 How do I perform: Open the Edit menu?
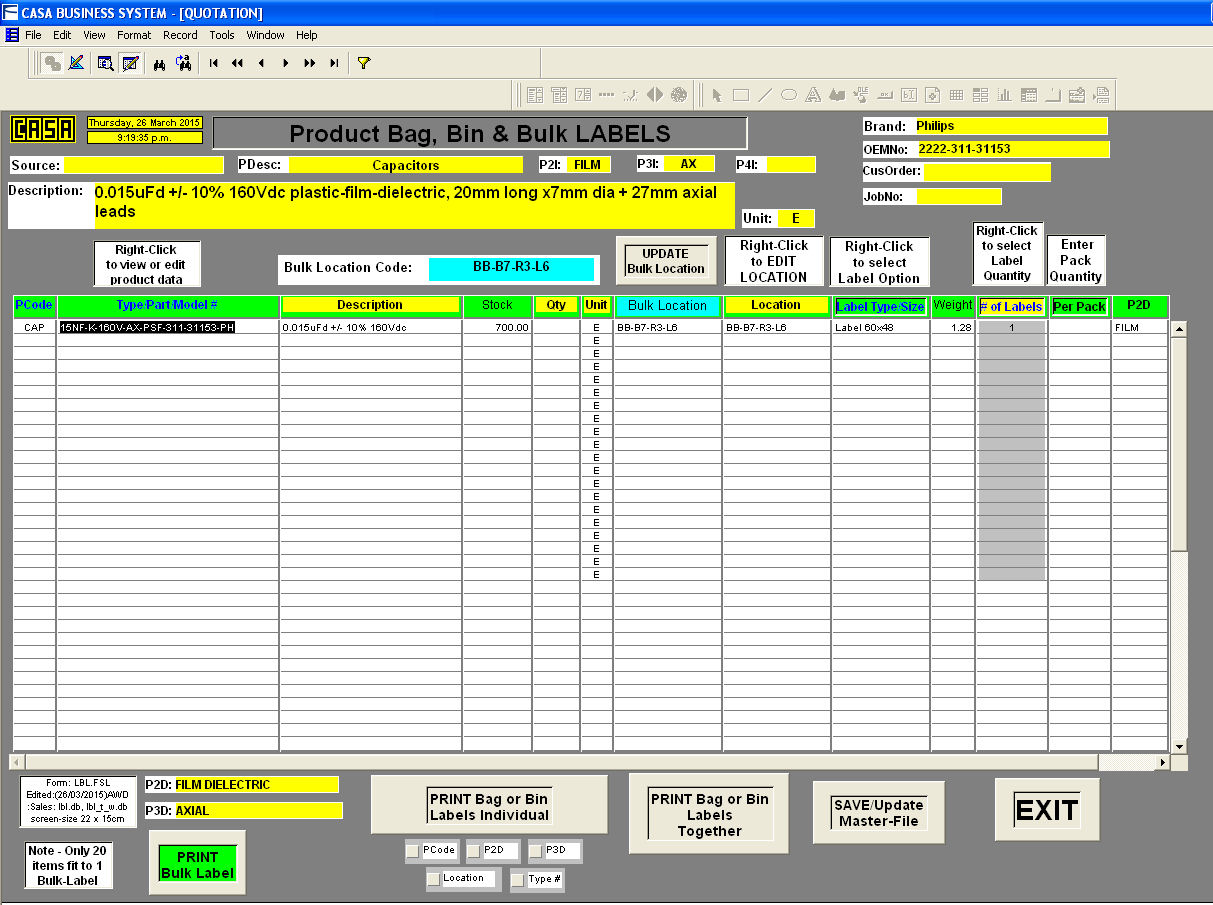click(62, 35)
